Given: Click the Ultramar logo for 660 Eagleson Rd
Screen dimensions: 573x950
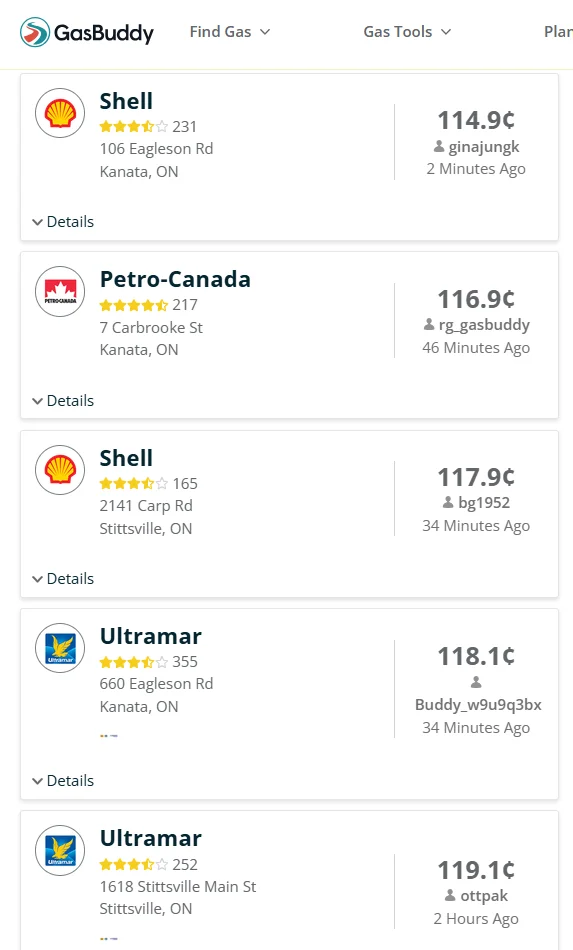Looking at the screenshot, I should tap(60, 648).
